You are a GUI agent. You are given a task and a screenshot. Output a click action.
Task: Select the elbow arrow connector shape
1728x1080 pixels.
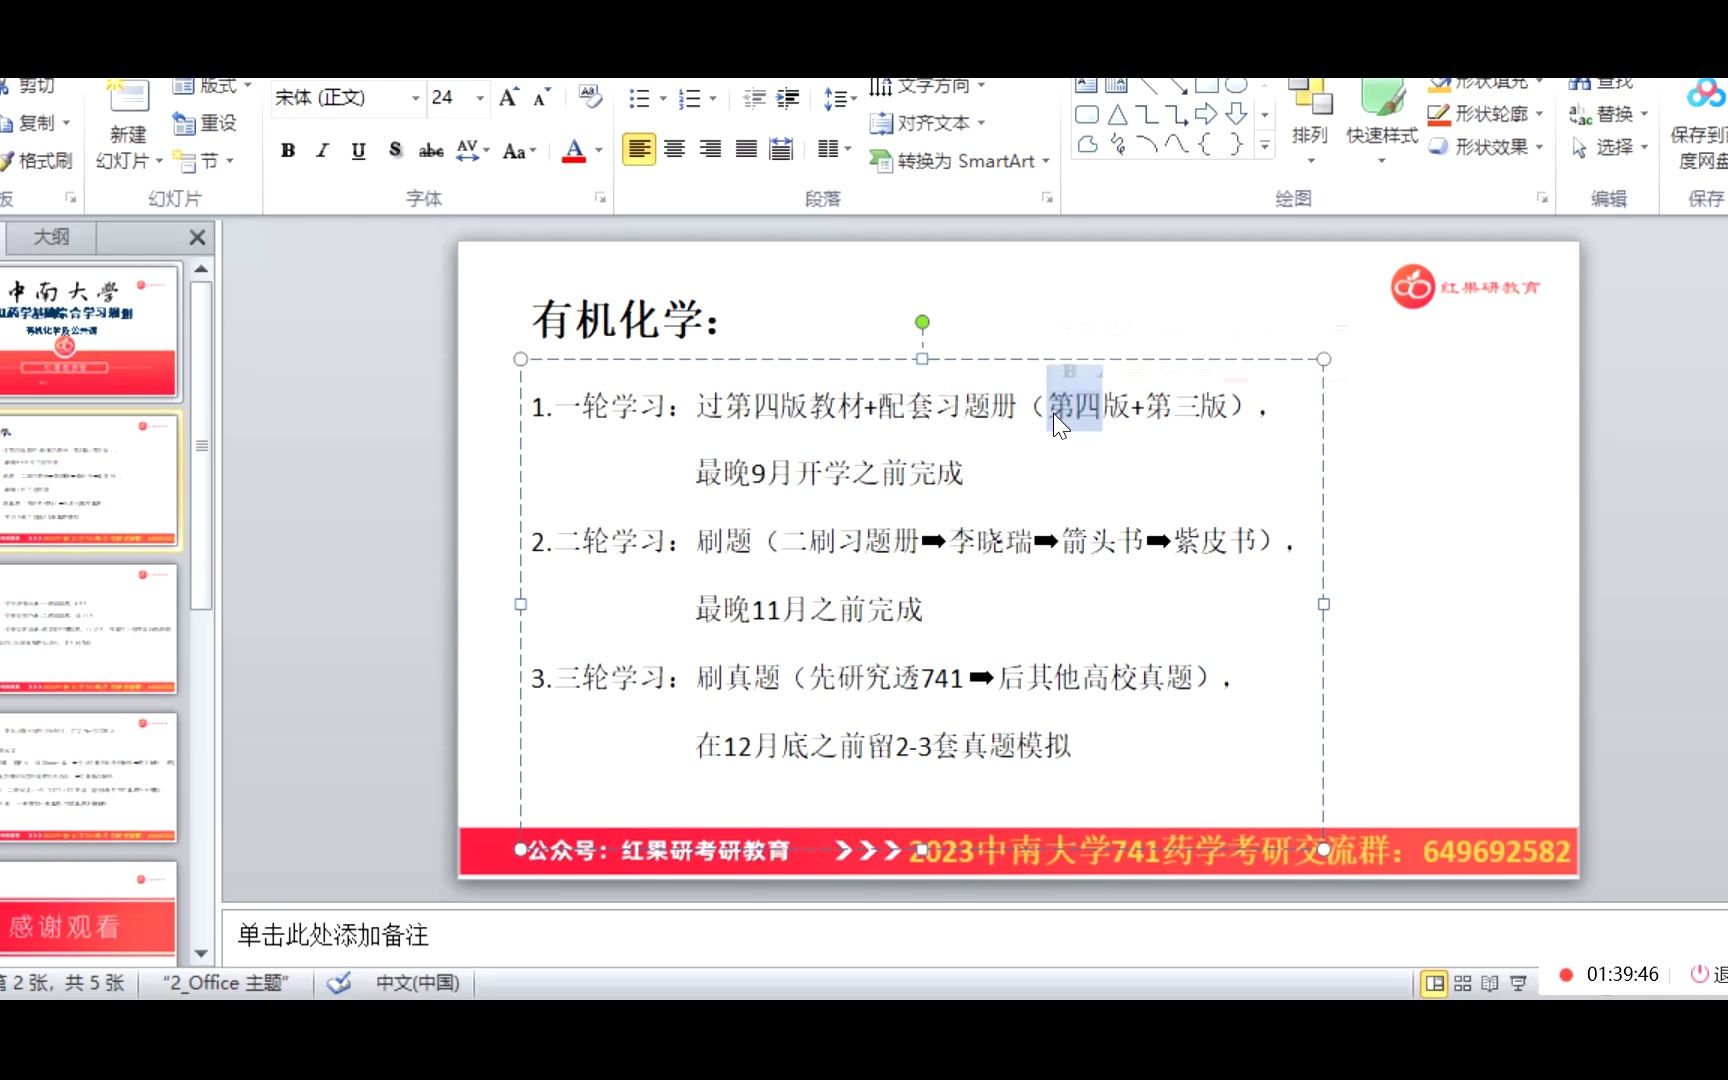[1177, 114]
